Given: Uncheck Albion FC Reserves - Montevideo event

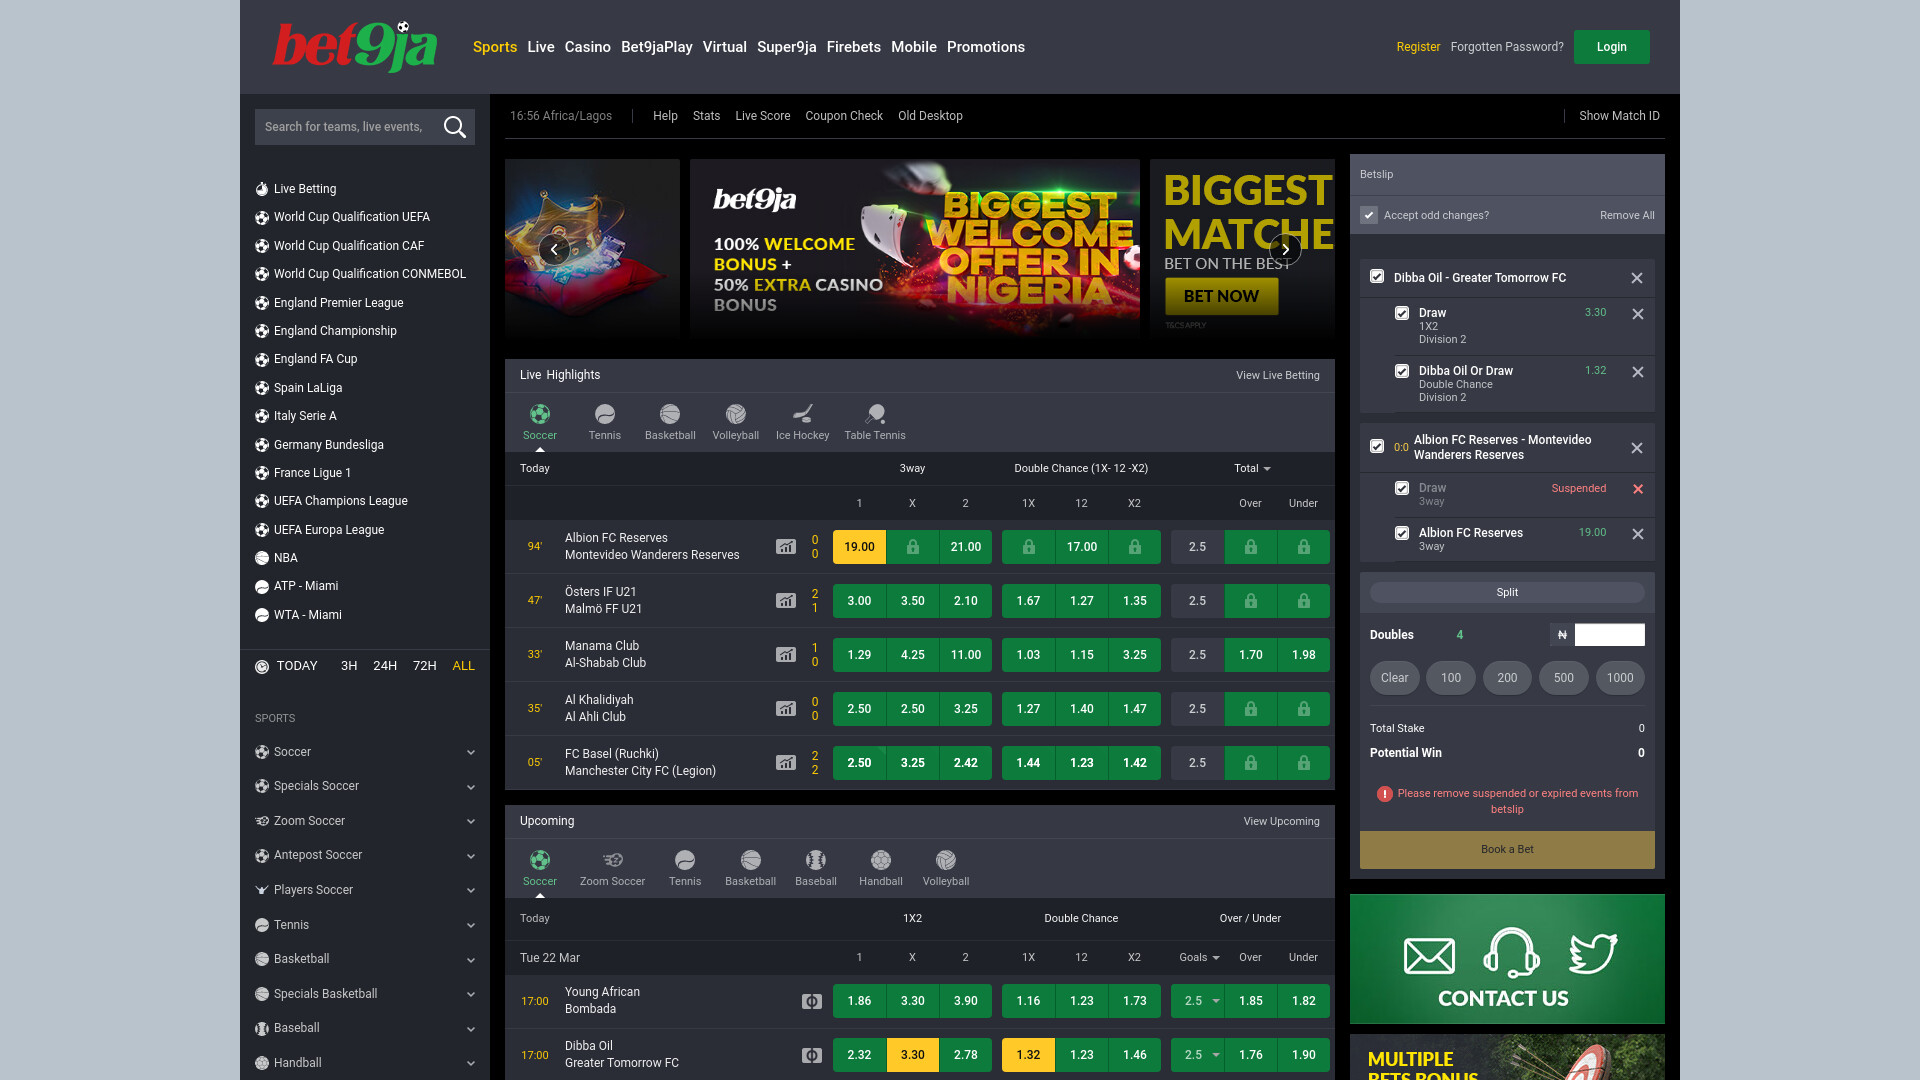Looking at the screenshot, I should coord(1377,446).
